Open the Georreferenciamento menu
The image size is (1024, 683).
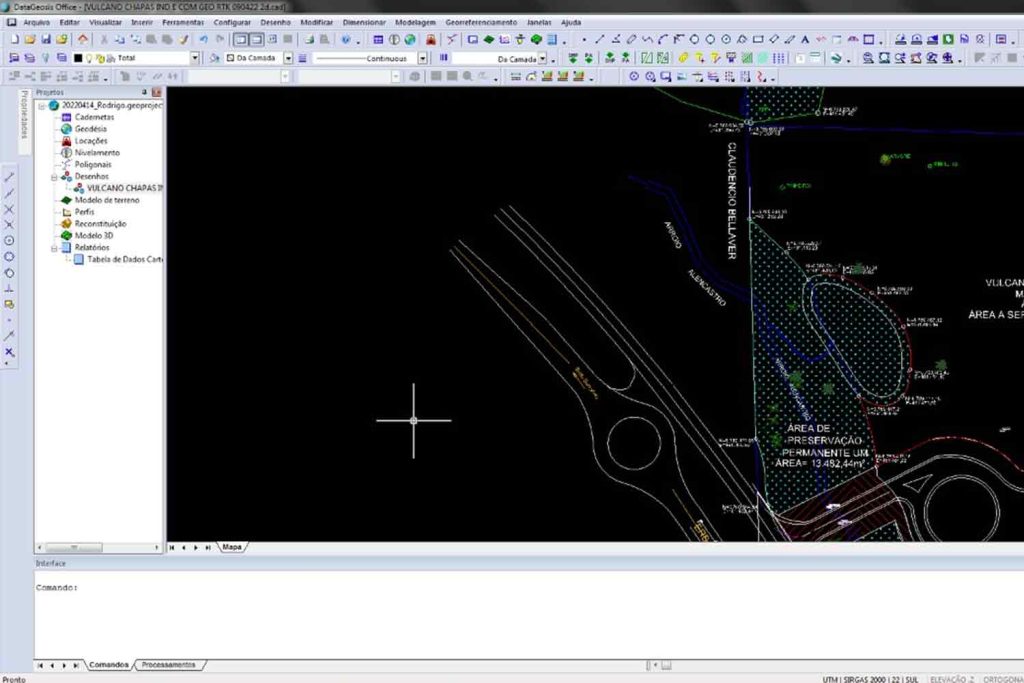481,22
